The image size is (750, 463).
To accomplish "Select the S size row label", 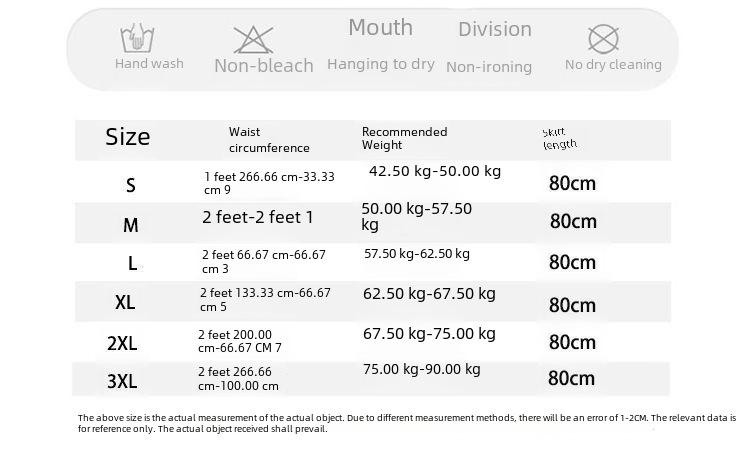I will [x=131, y=185].
